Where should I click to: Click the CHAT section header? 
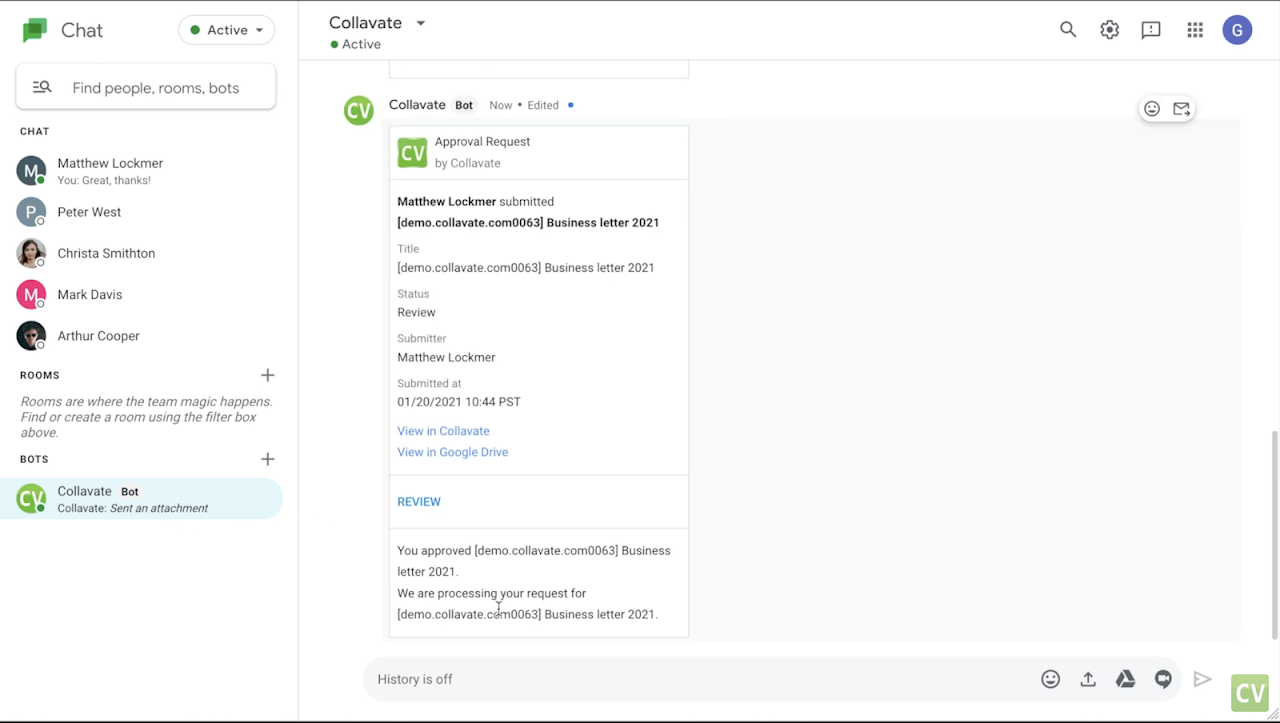pyautogui.click(x=35, y=131)
